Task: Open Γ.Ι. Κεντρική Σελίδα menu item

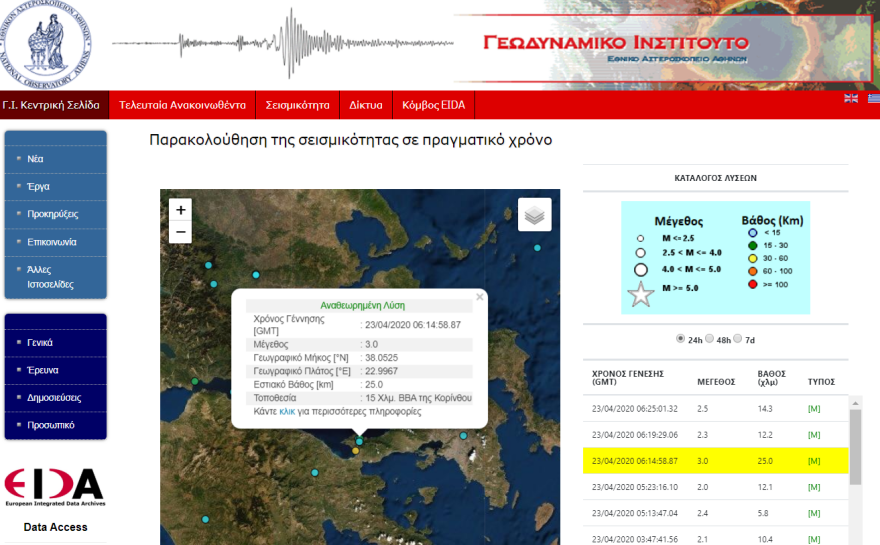Action: 54,105
